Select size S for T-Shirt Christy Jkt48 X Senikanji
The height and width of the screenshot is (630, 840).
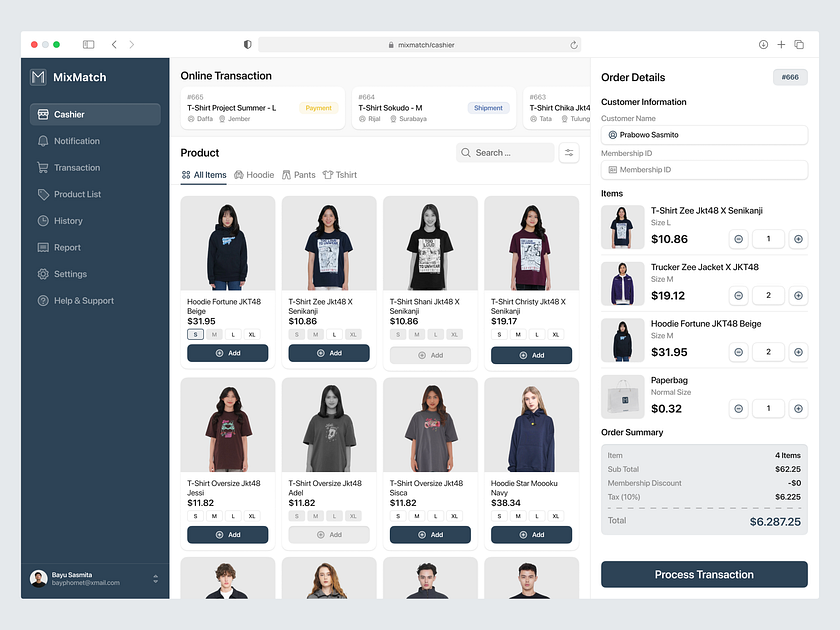click(499, 335)
